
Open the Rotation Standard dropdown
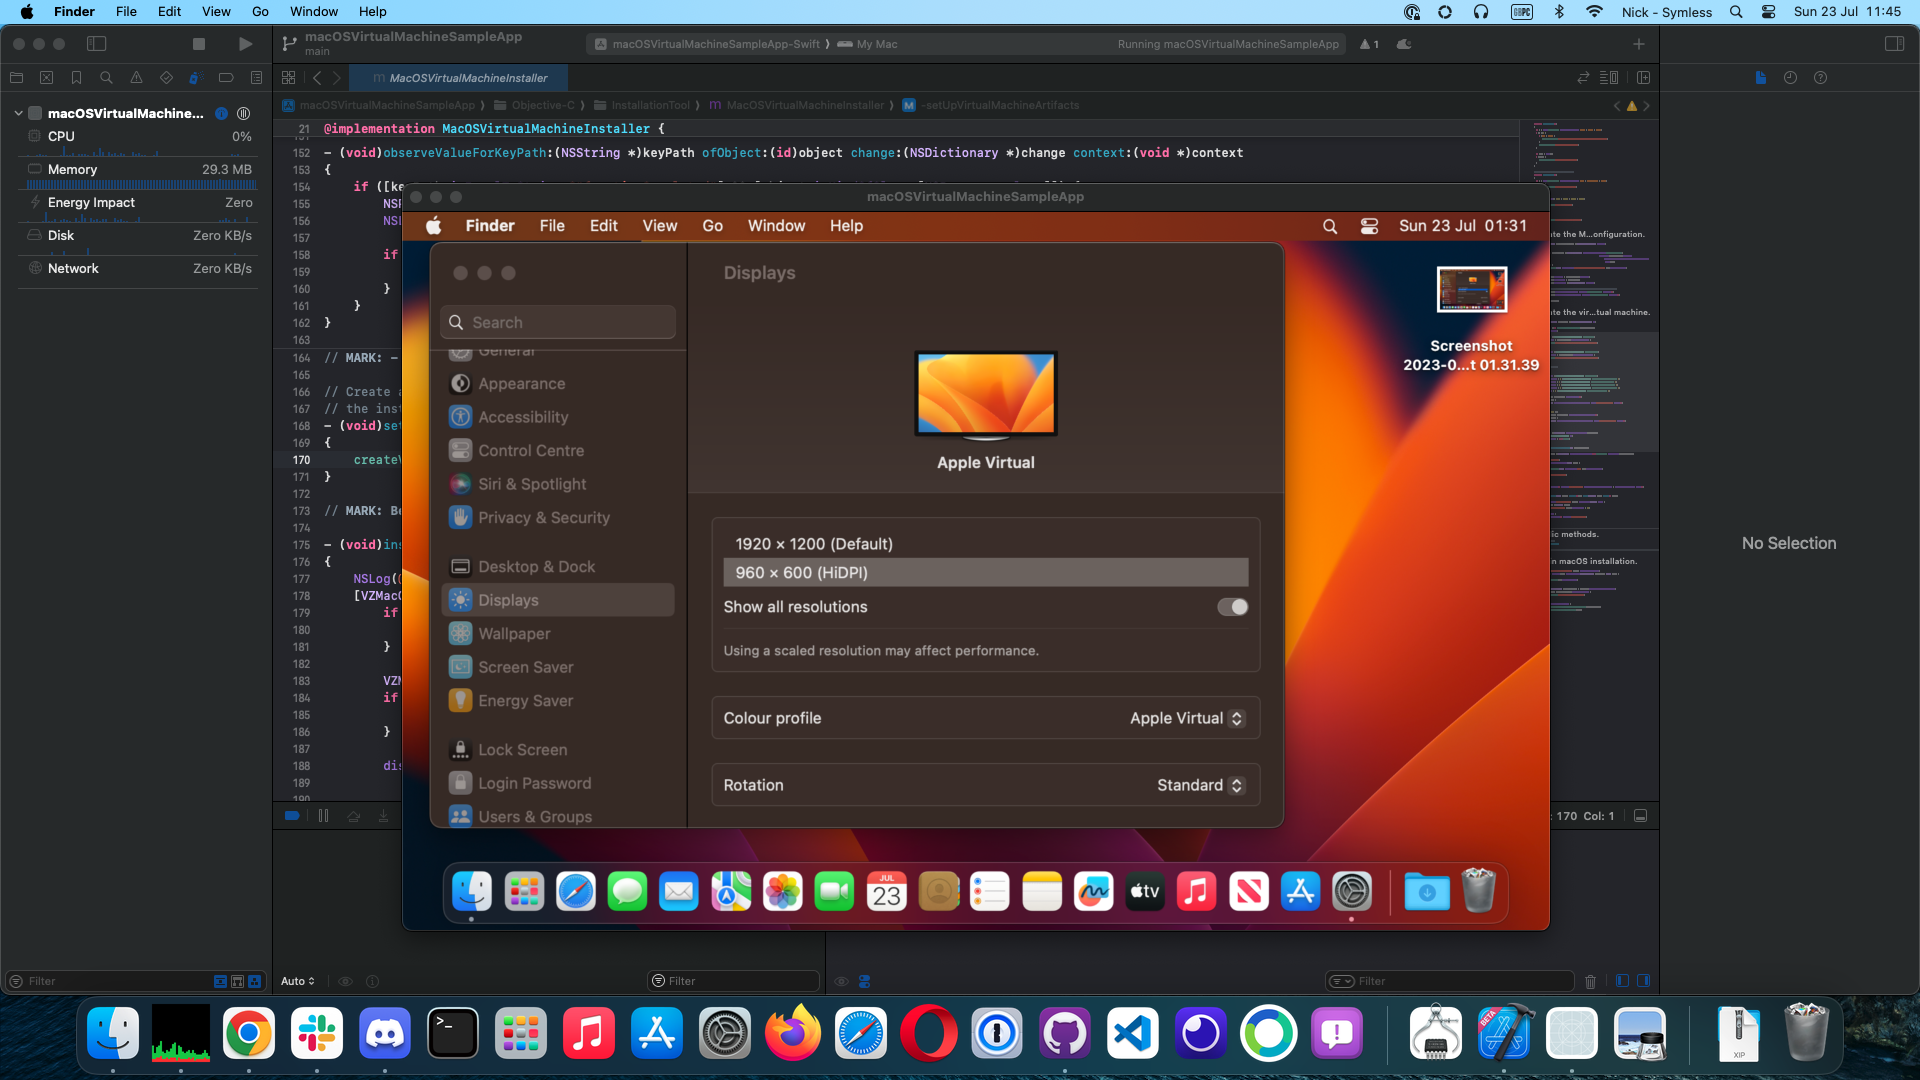pyautogui.click(x=1199, y=785)
